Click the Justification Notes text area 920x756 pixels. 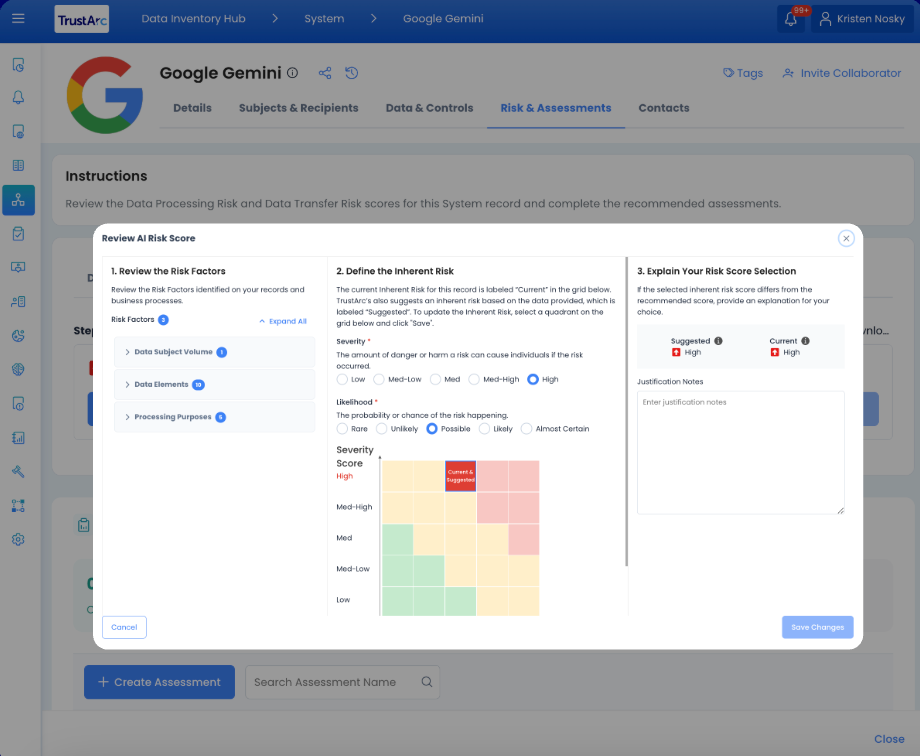741,450
